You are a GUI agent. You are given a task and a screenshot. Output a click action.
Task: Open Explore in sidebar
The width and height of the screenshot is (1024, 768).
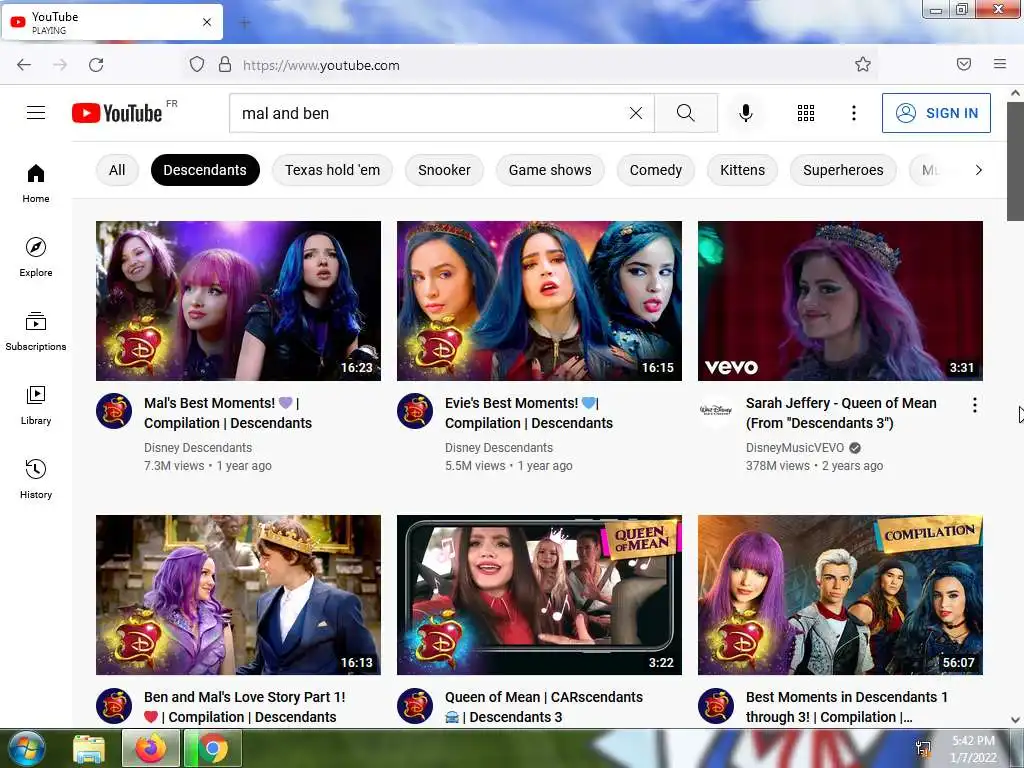click(x=36, y=257)
